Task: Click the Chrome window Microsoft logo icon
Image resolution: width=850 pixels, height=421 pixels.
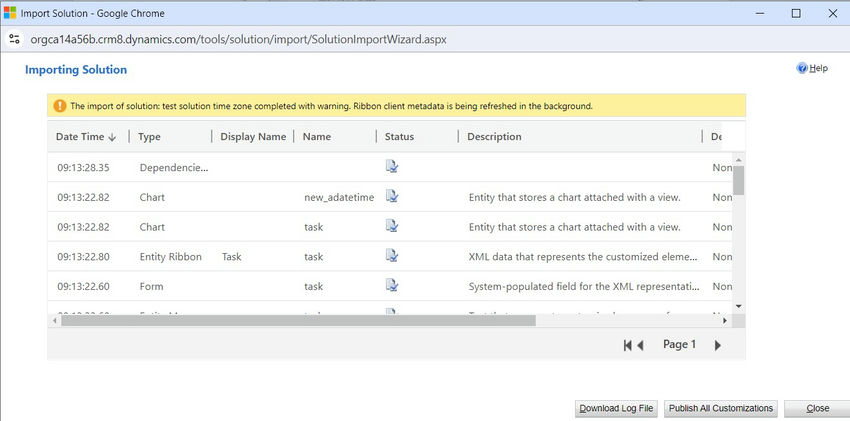Action: [x=10, y=12]
